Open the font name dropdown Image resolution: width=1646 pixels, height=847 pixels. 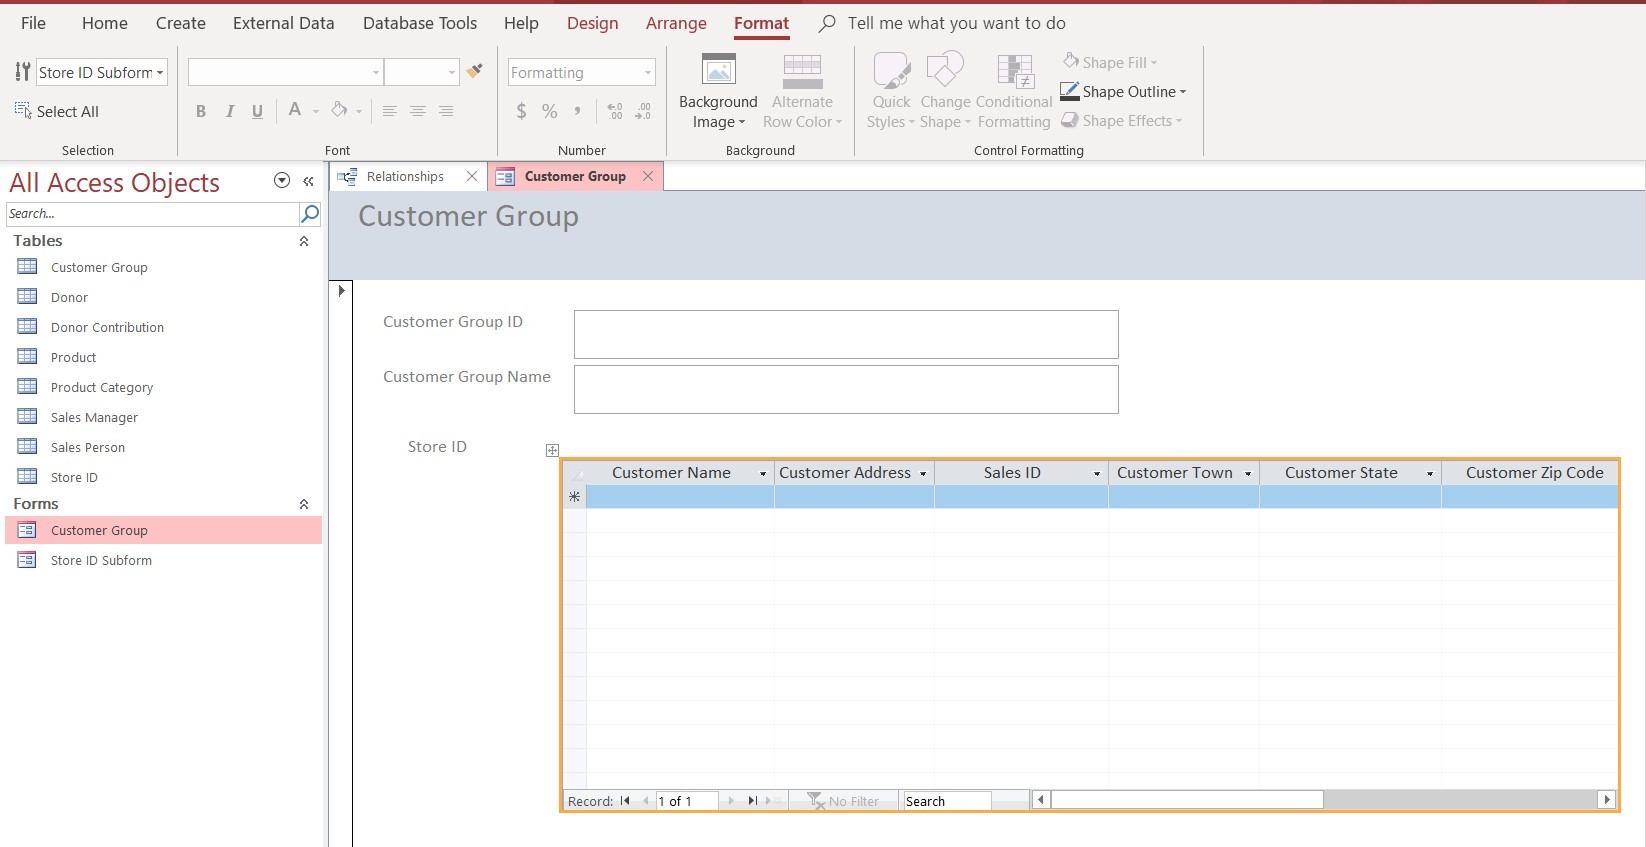coord(376,72)
